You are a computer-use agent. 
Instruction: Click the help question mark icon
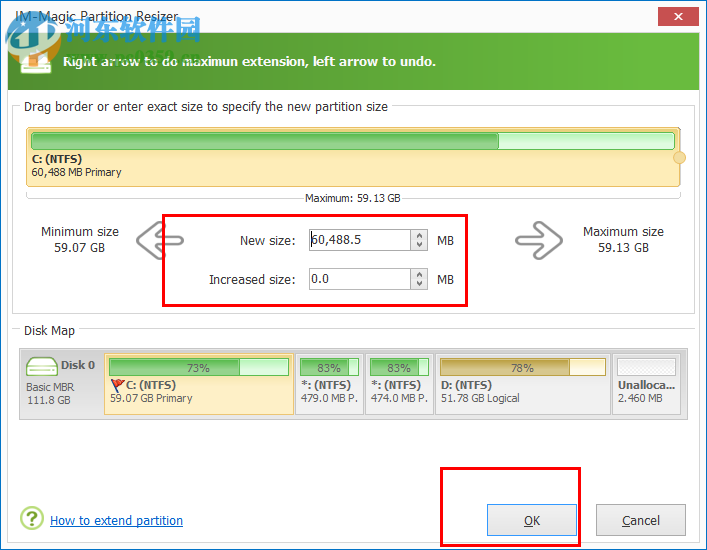(x=32, y=518)
